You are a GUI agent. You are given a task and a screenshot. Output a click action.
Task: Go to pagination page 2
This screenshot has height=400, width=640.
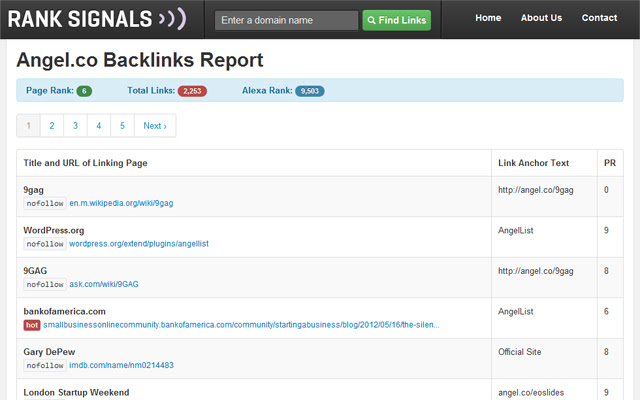coord(52,126)
